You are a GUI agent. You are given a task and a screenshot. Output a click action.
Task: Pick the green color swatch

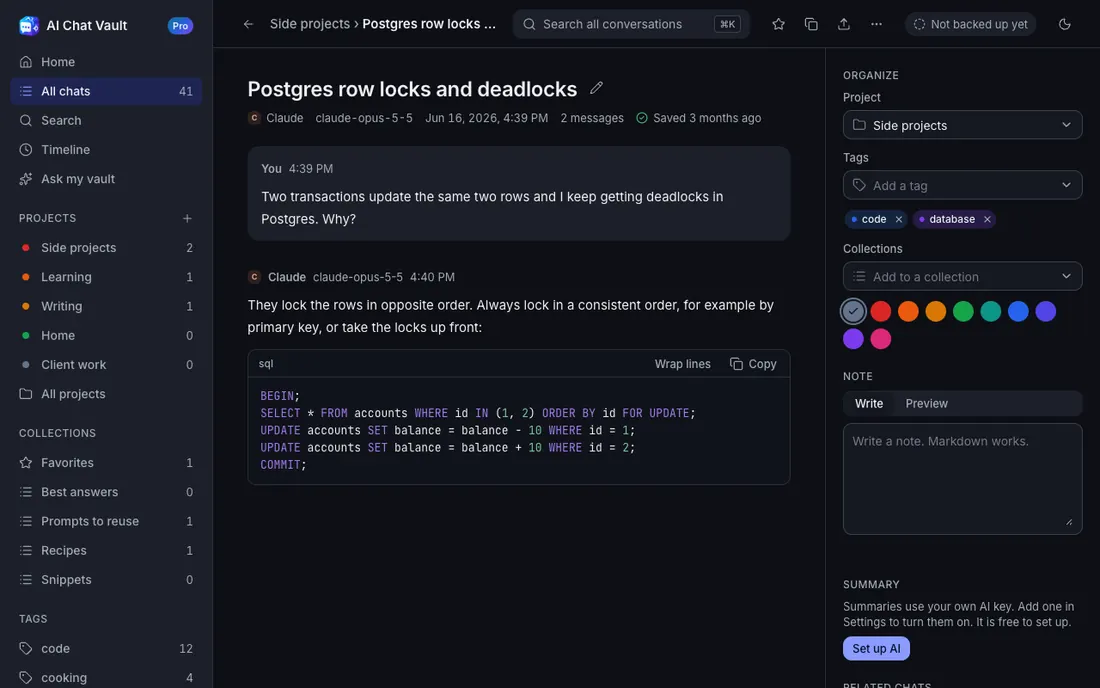[963, 311]
